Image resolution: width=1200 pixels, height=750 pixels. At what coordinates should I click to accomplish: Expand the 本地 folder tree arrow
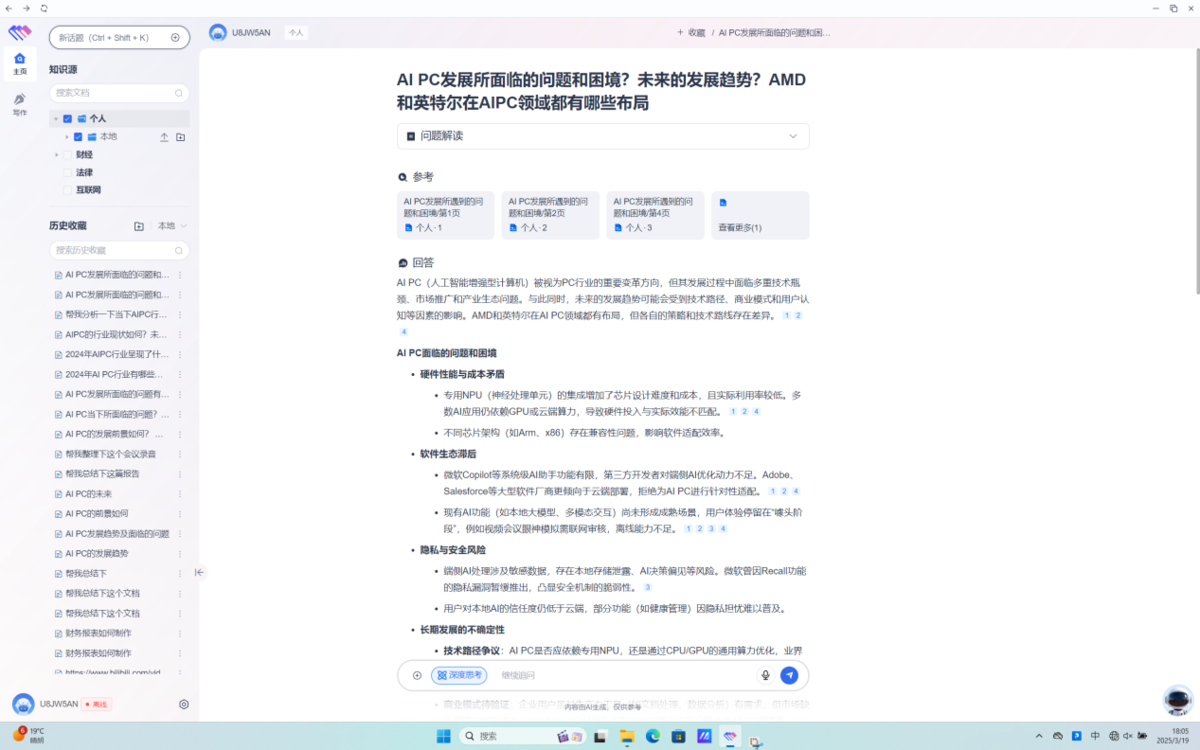click(66, 137)
